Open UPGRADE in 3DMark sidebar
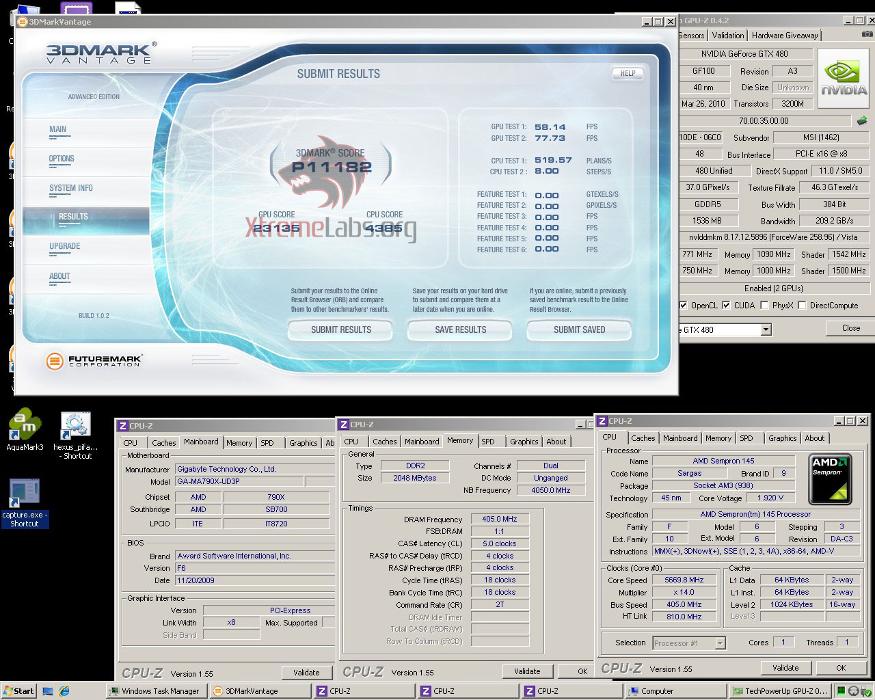 (x=65, y=246)
